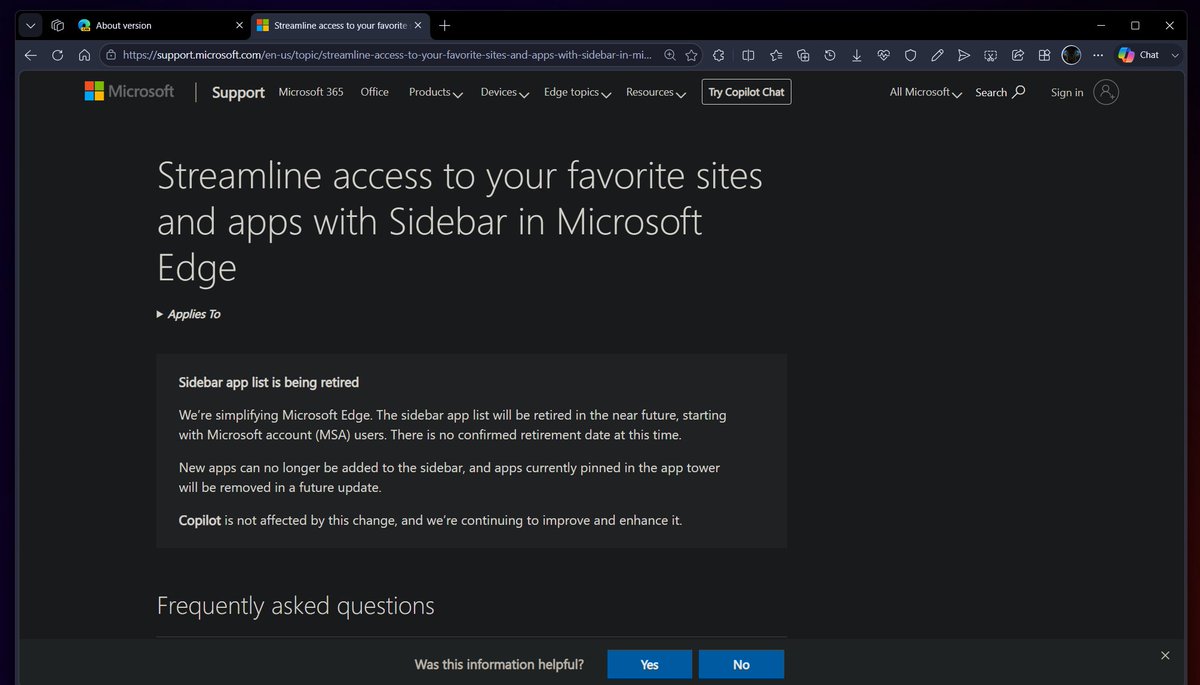Open the workspaces icon
The width and height of the screenshot is (1200, 685).
pos(58,25)
